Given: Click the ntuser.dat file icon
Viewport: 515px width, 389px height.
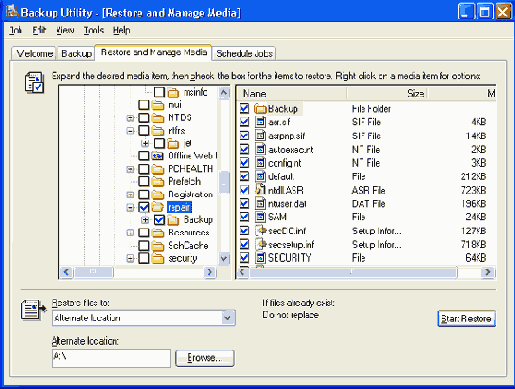Looking at the screenshot, I should point(260,203).
